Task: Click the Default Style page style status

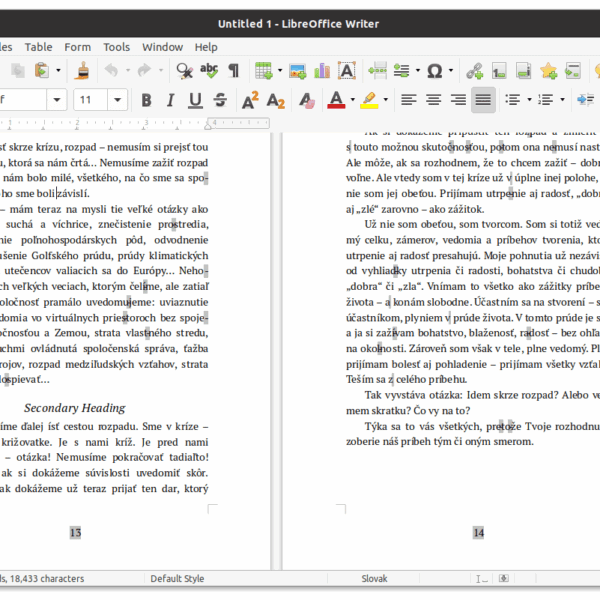Action: [x=177, y=579]
